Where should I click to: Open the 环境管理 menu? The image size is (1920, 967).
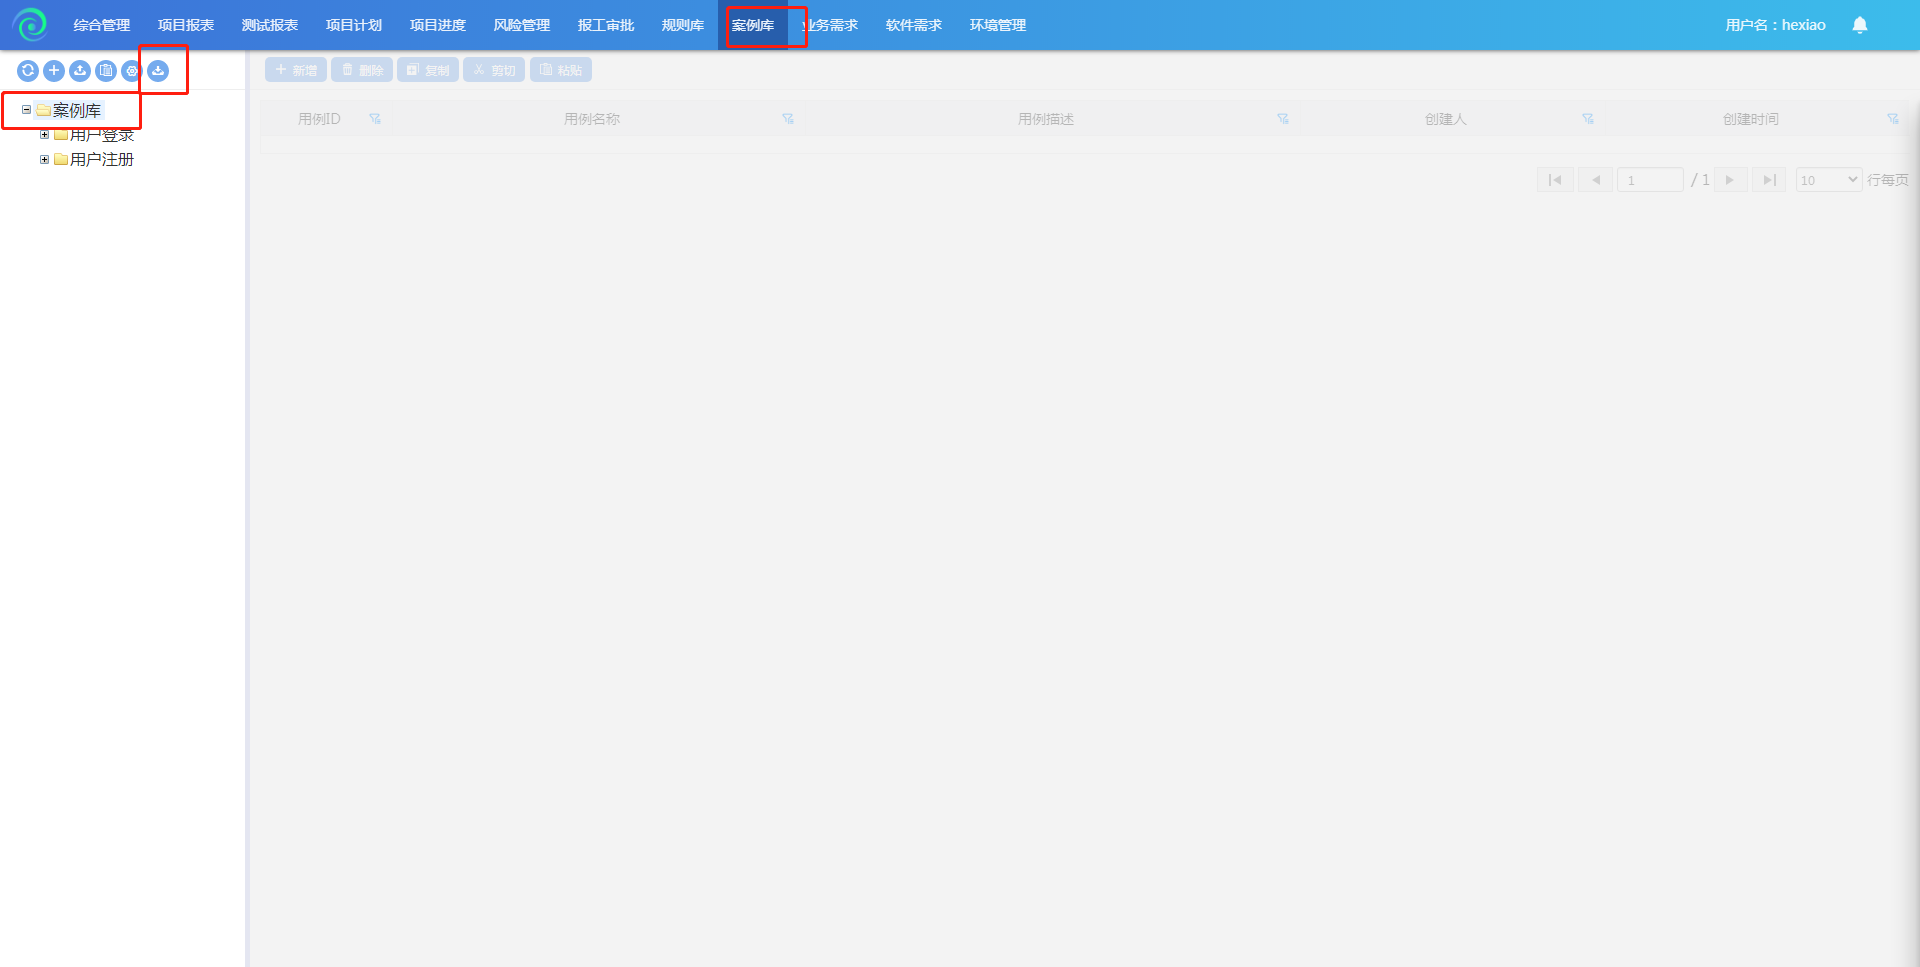click(998, 25)
